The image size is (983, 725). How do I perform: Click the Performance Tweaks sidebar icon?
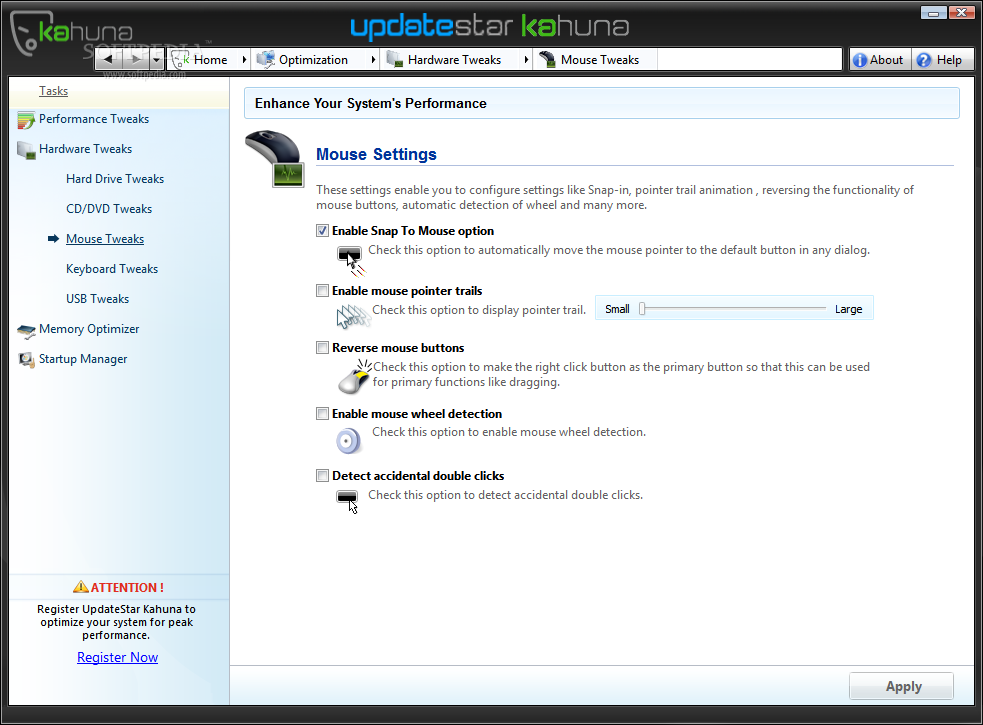click(26, 120)
